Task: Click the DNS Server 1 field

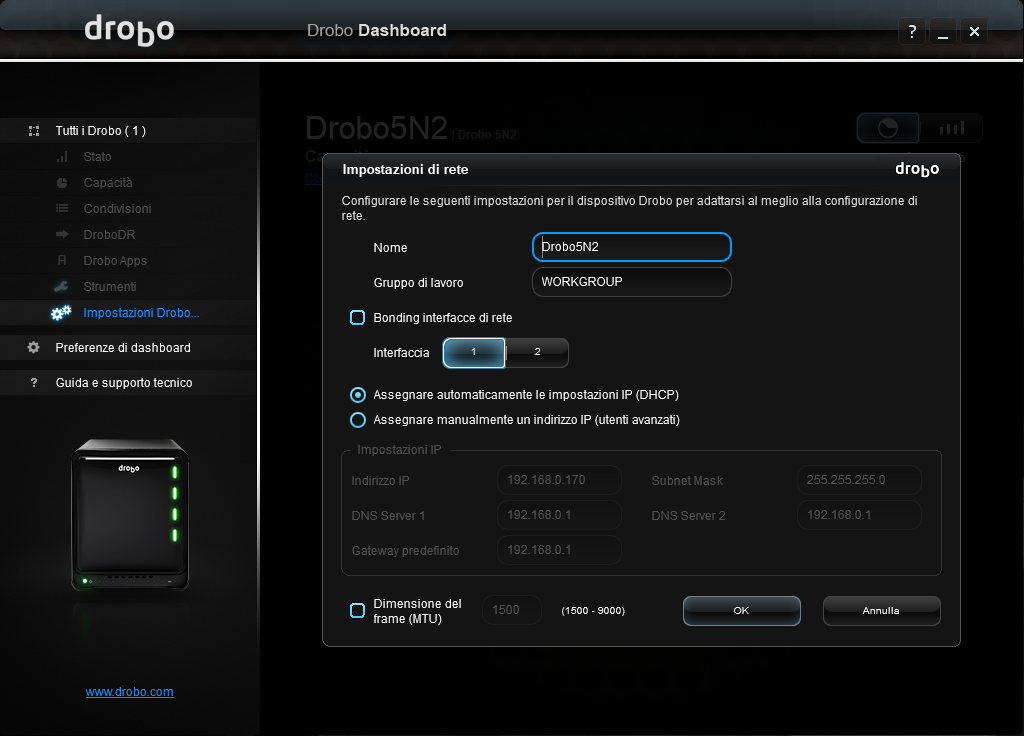Action: pos(559,515)
